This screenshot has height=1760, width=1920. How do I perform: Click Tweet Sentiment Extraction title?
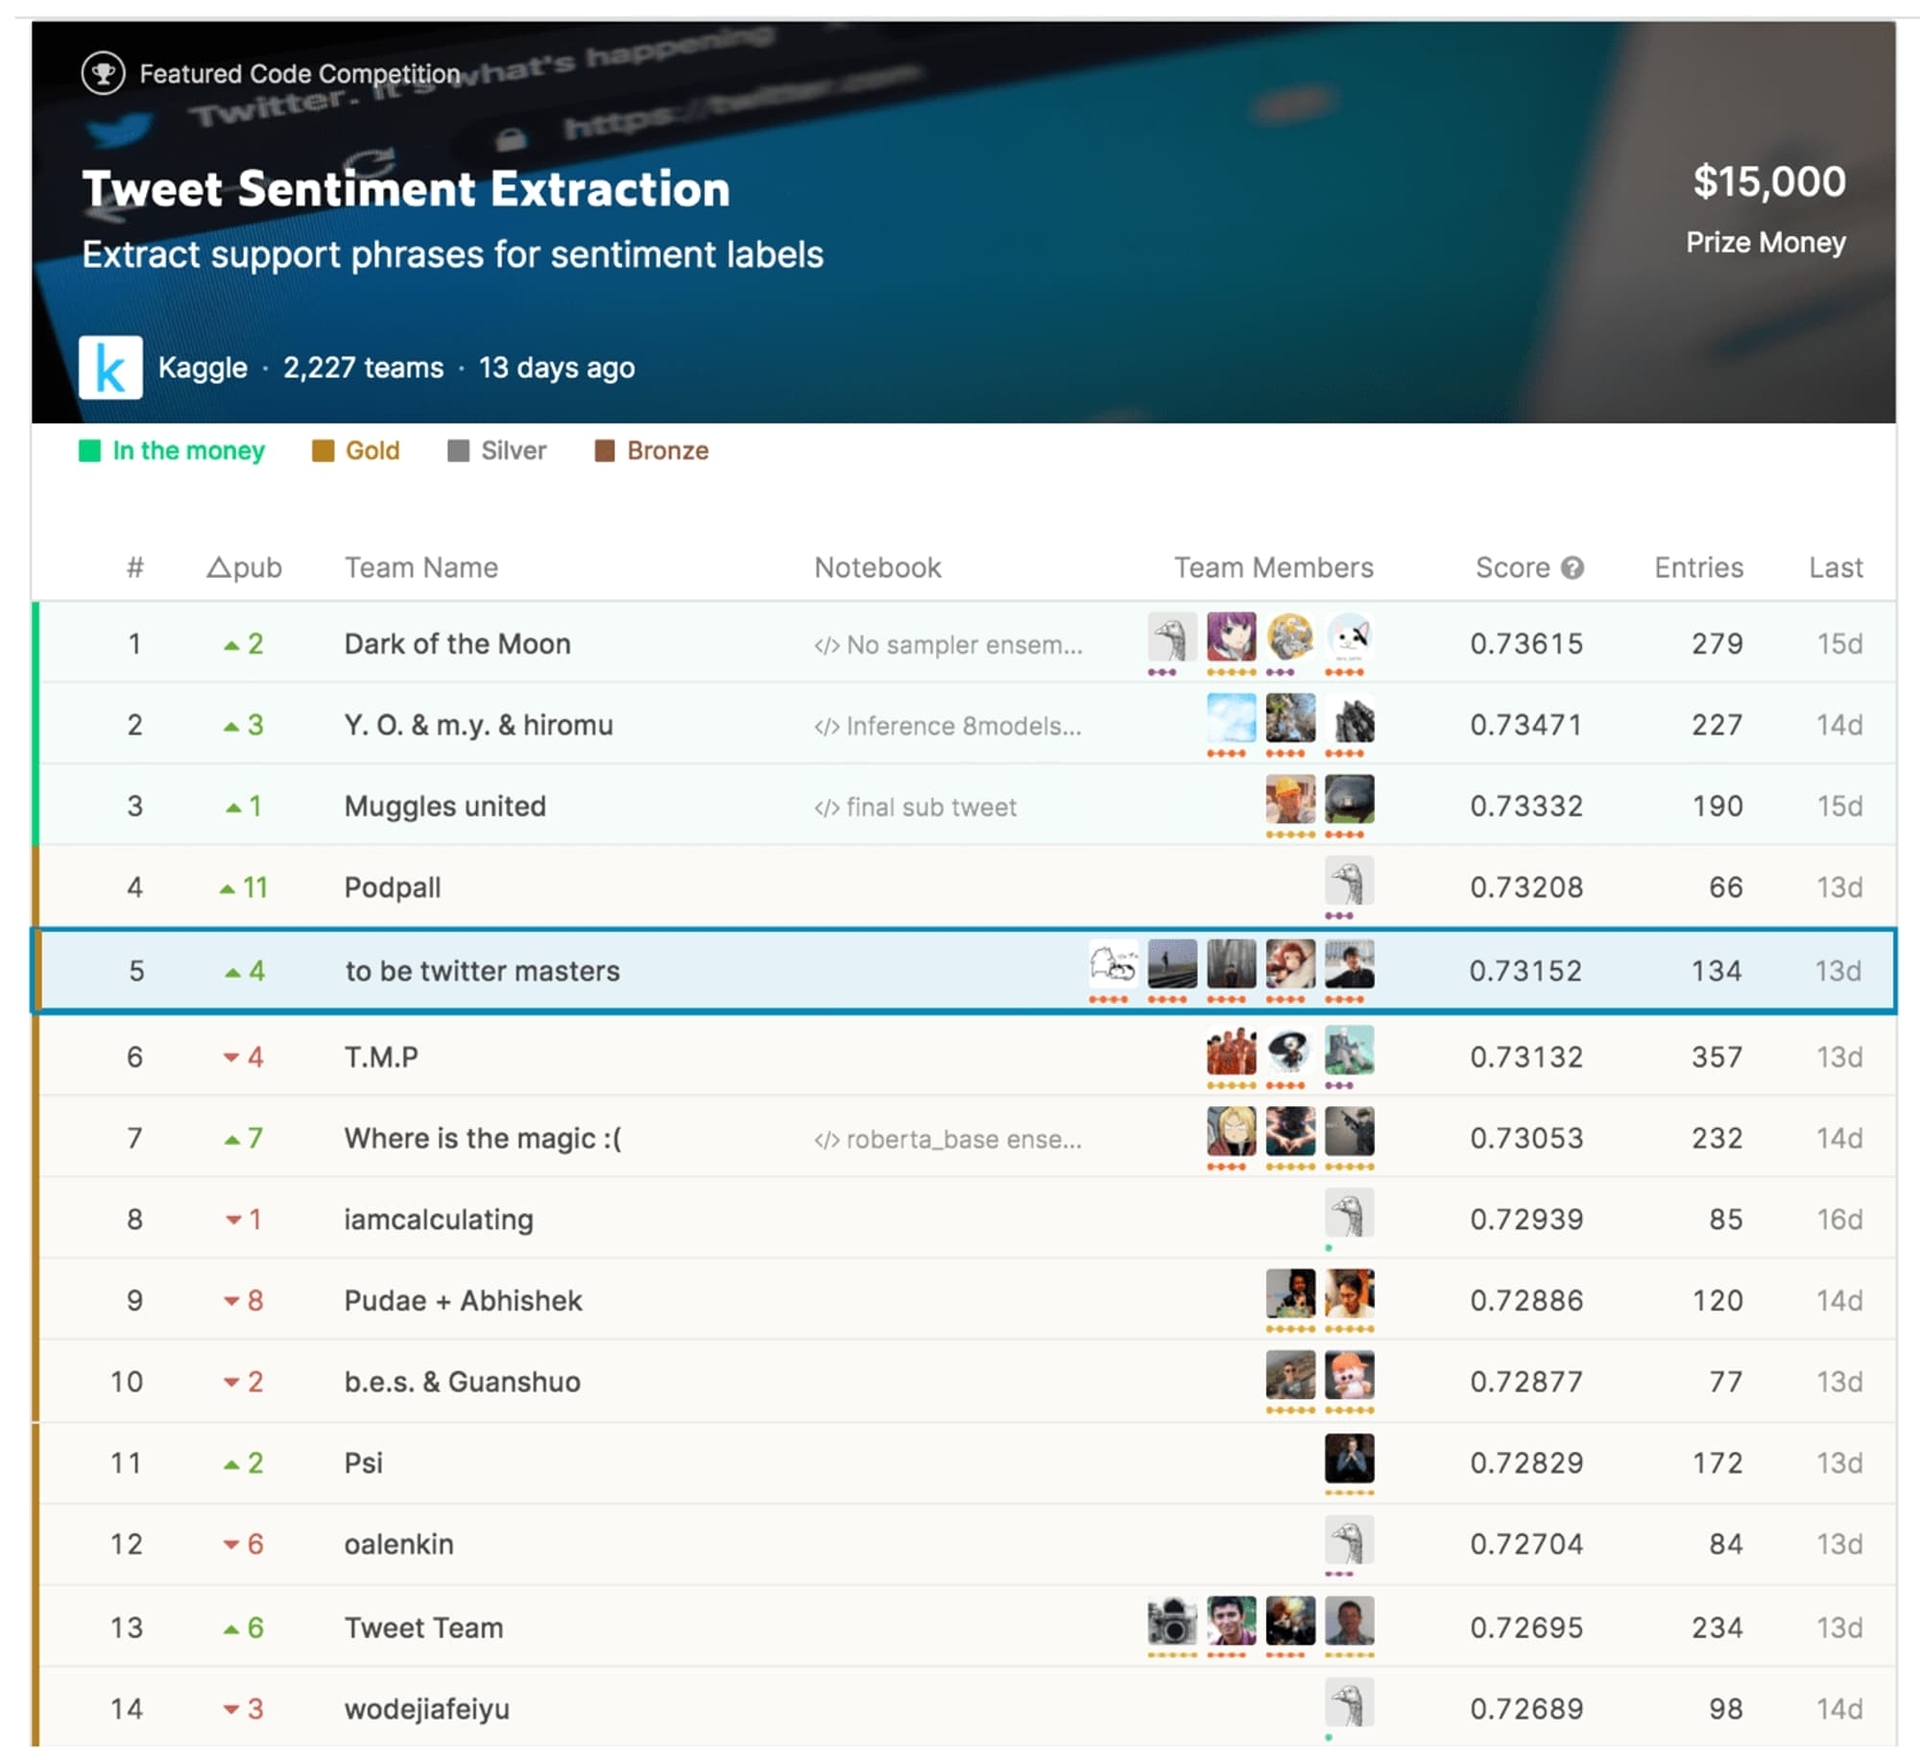(x=405, y=189)
